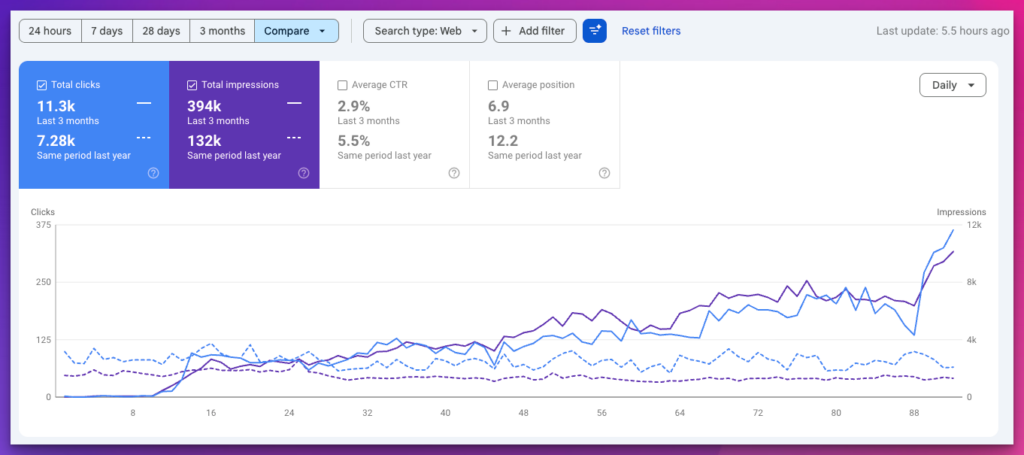Open the Daily granularity dropdown
The image size is (1024, 455).
[x=952, y=85]
